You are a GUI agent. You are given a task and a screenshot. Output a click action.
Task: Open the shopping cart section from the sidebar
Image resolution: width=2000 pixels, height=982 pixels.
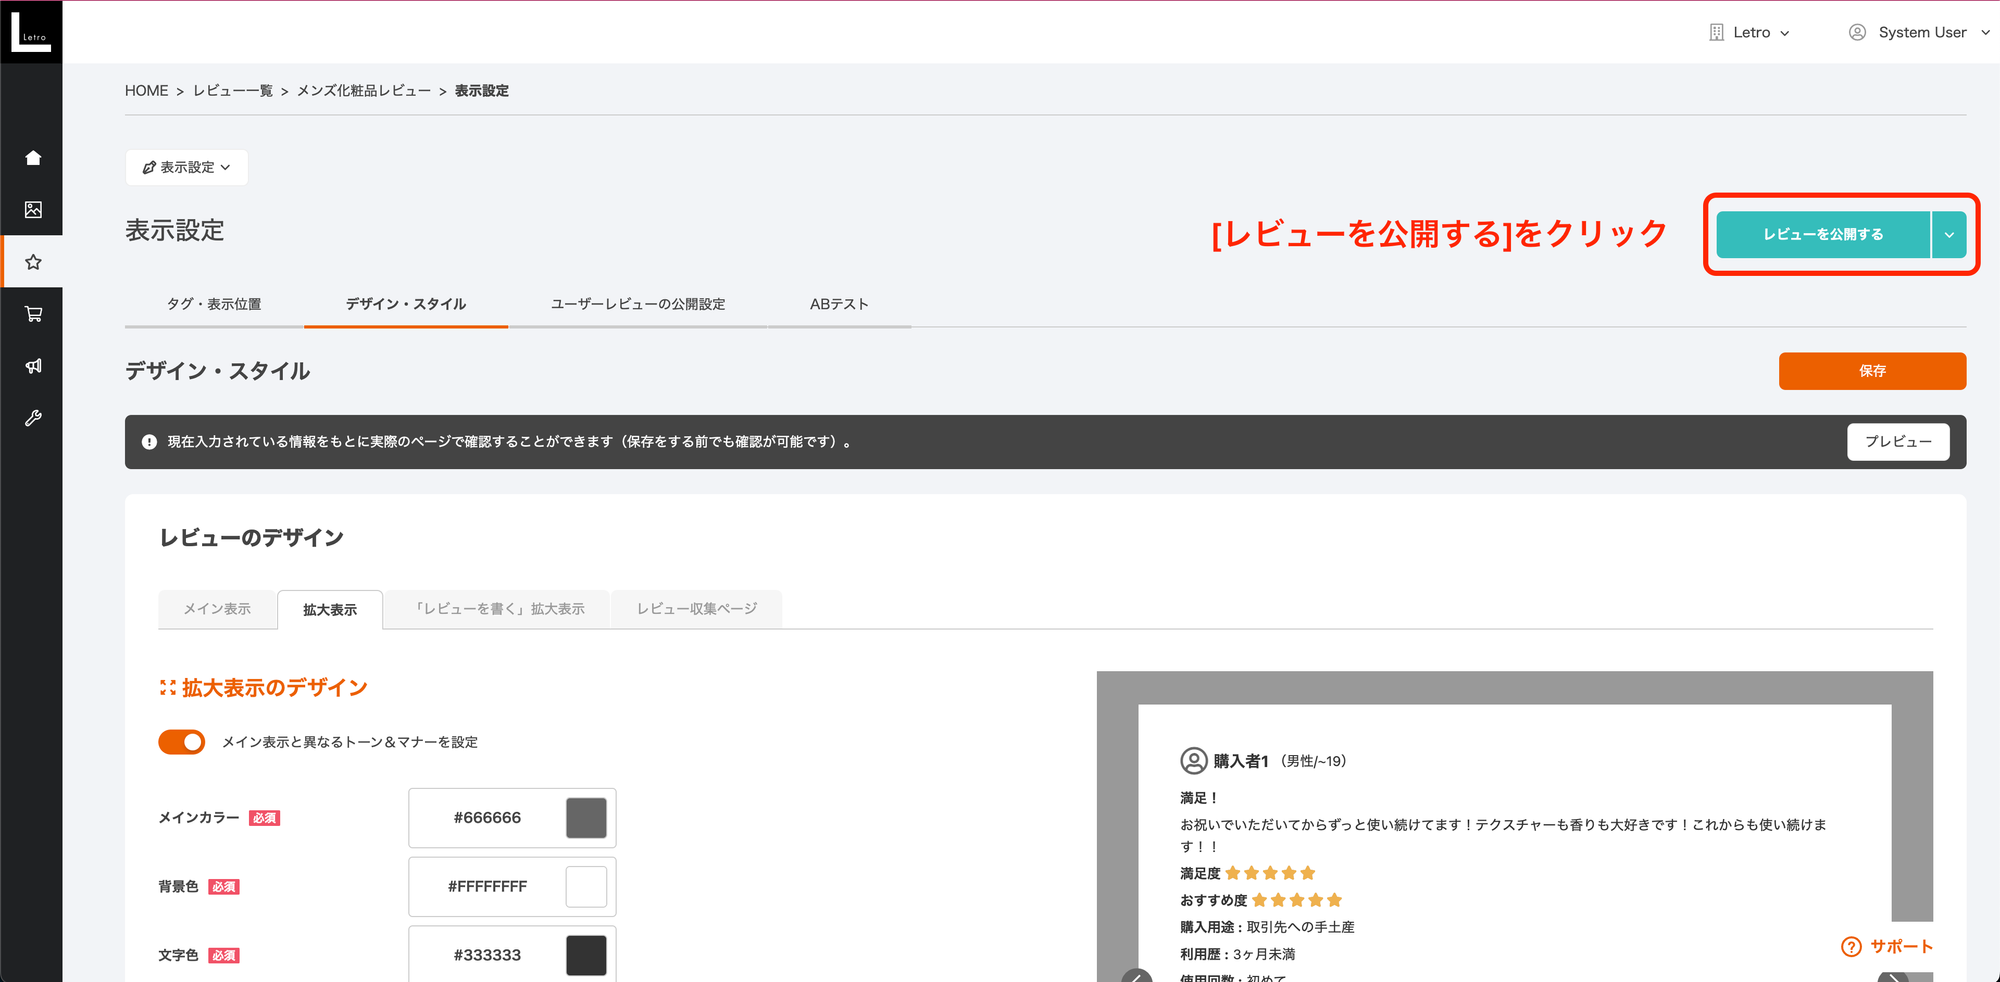pos(33,313)
